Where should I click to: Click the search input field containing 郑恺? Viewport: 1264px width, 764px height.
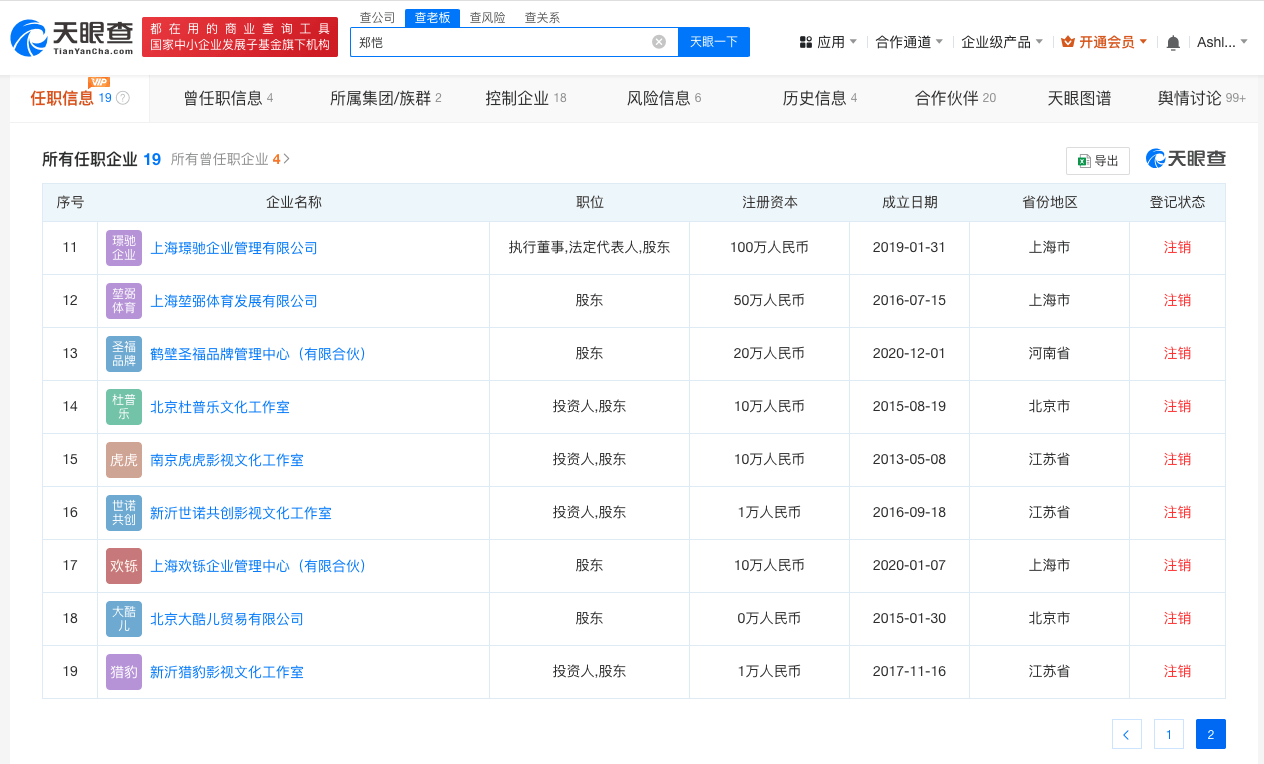[x=500, y=42]
